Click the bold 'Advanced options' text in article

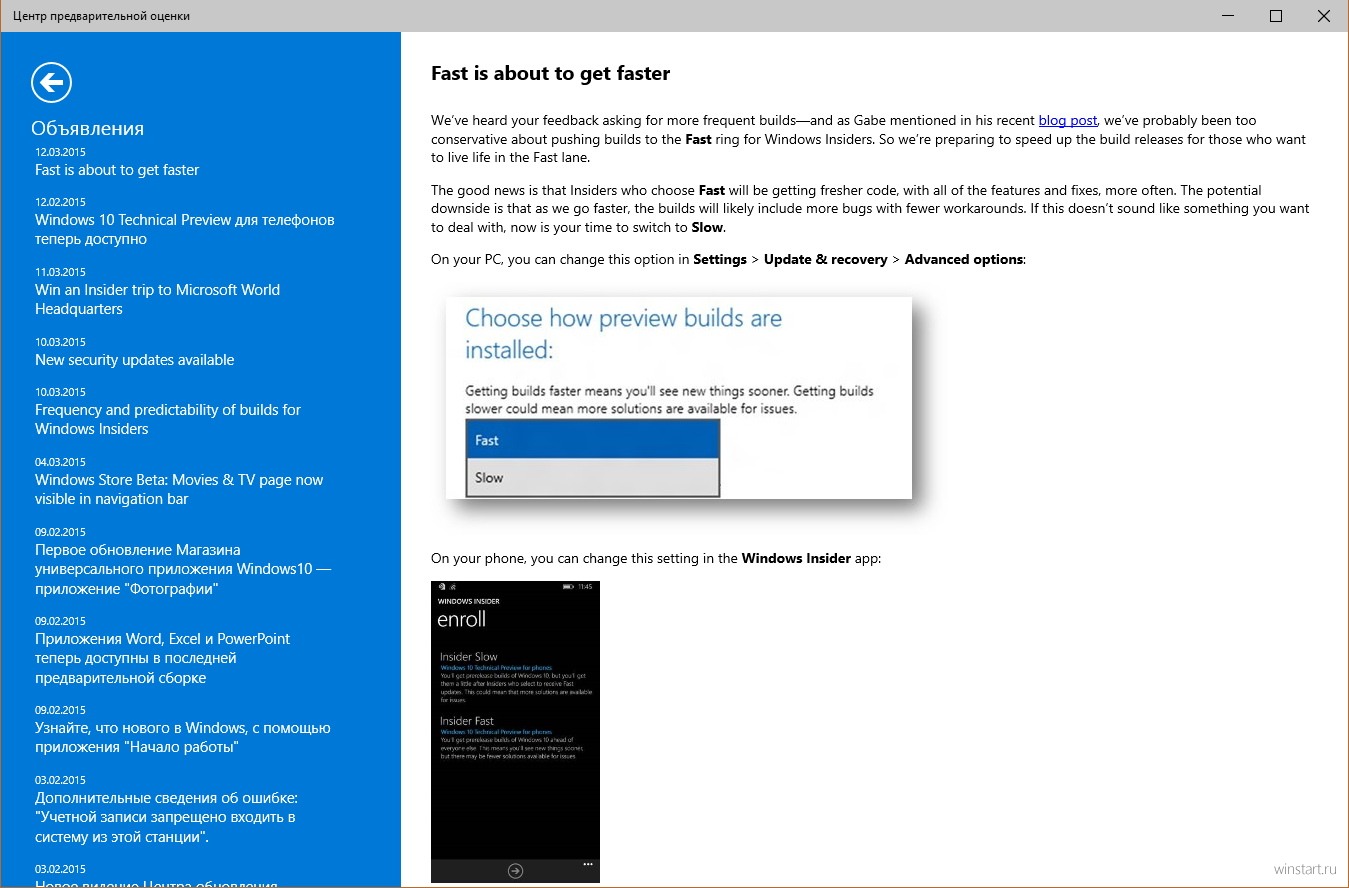pyautogui.click(x=964, y=259)
